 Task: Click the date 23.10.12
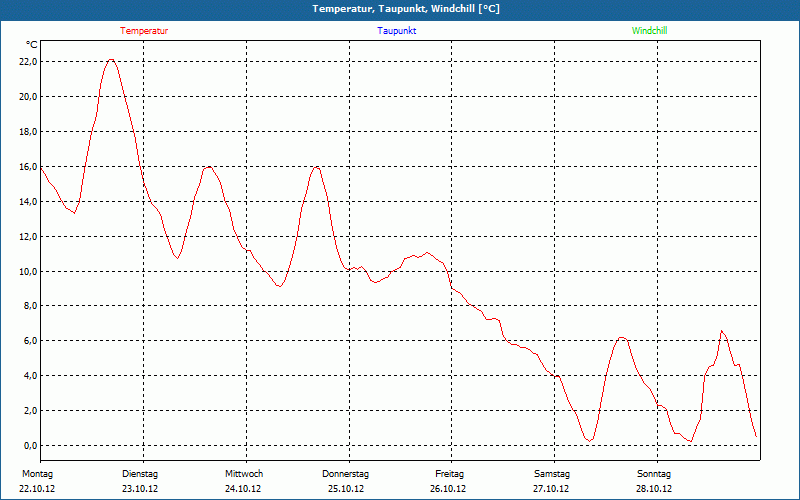pos(140,489)
